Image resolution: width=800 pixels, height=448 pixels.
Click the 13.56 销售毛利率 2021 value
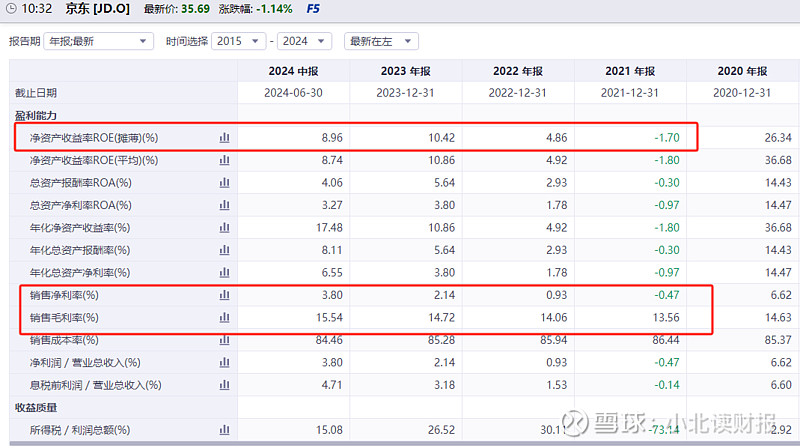point(666,317)
